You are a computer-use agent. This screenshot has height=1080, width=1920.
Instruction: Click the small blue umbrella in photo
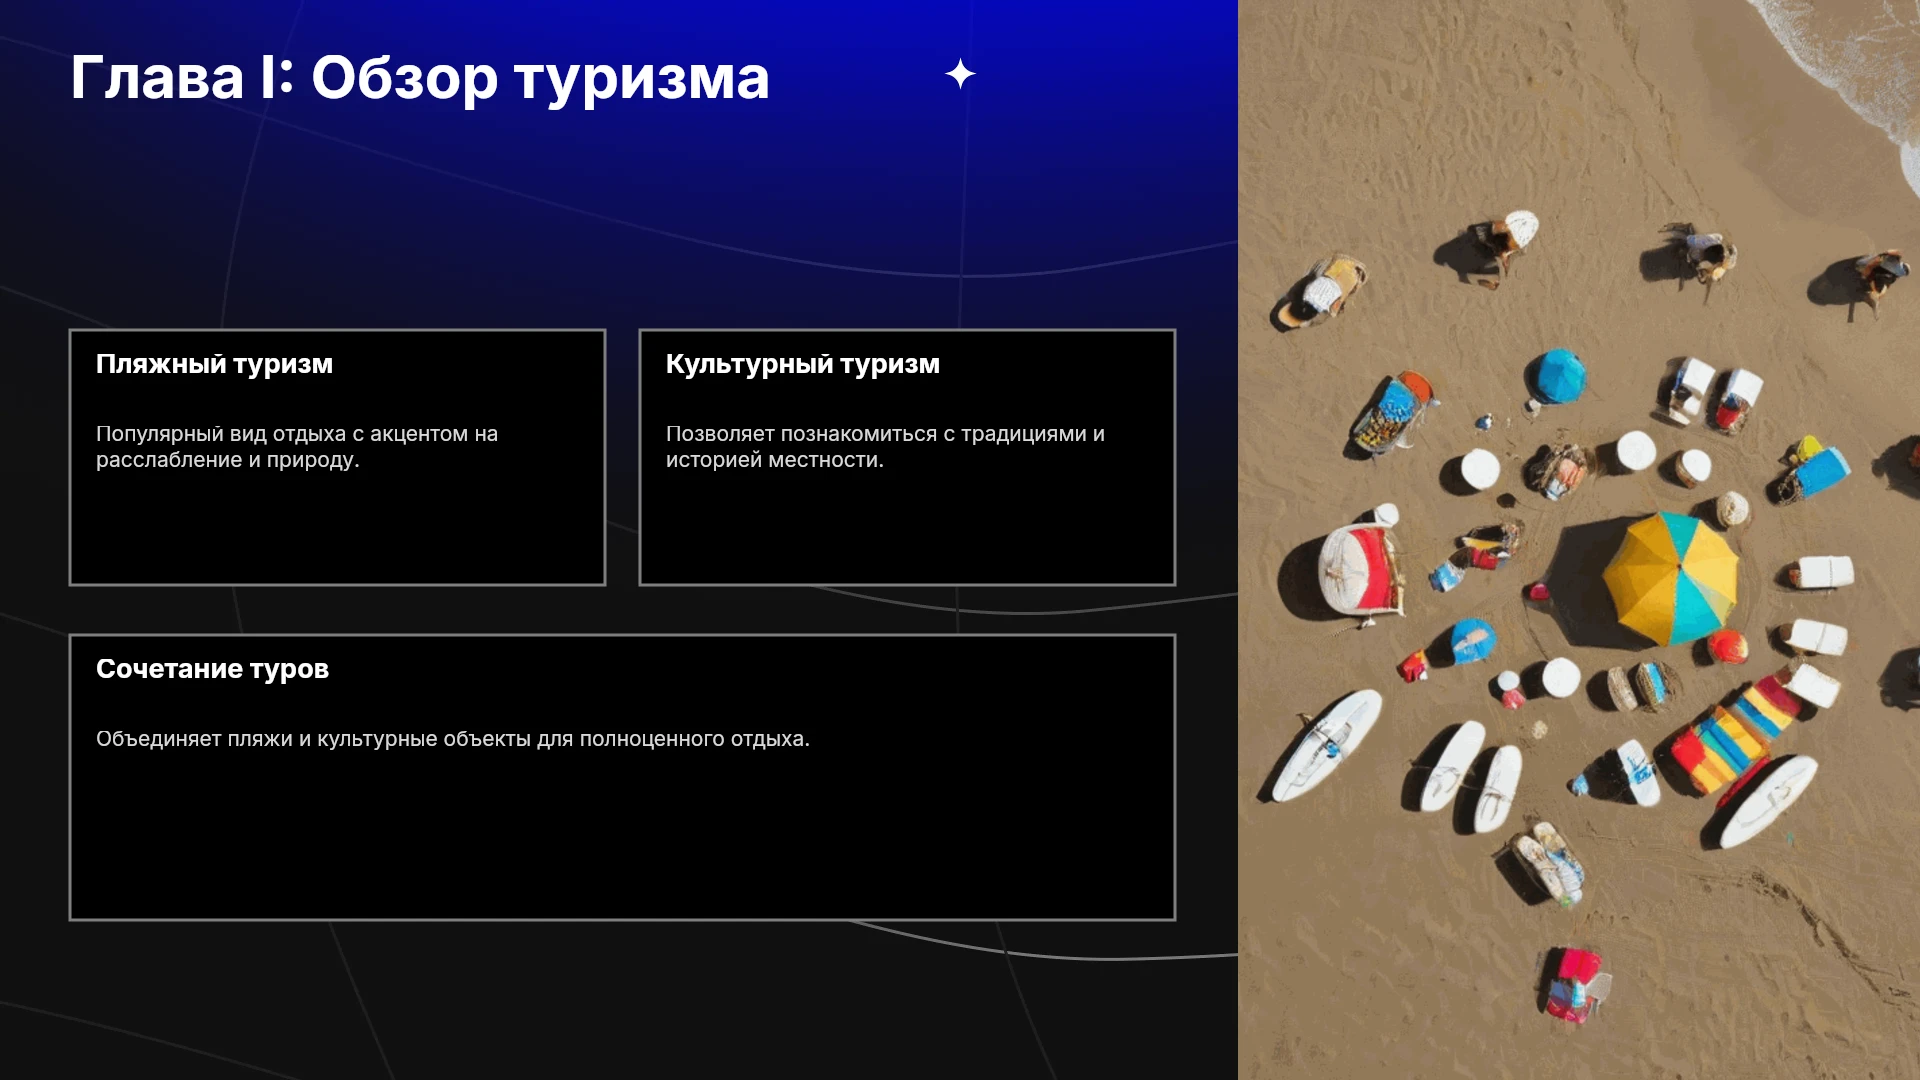(x=1557, y=376)
